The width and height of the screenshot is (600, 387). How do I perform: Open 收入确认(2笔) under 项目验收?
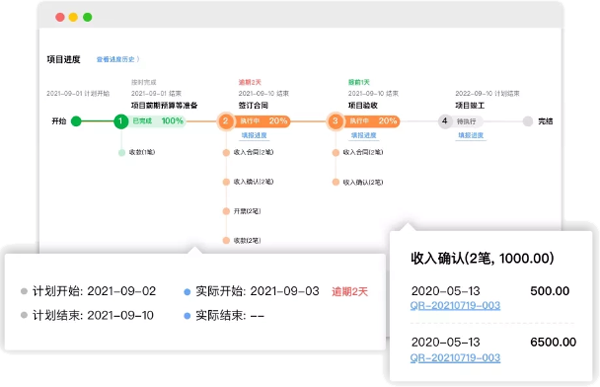coord(363,183)
